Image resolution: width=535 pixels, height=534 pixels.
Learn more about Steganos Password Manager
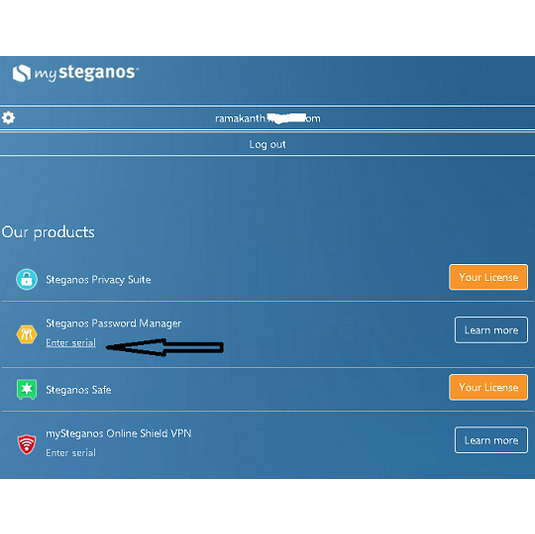click(491, 330)
